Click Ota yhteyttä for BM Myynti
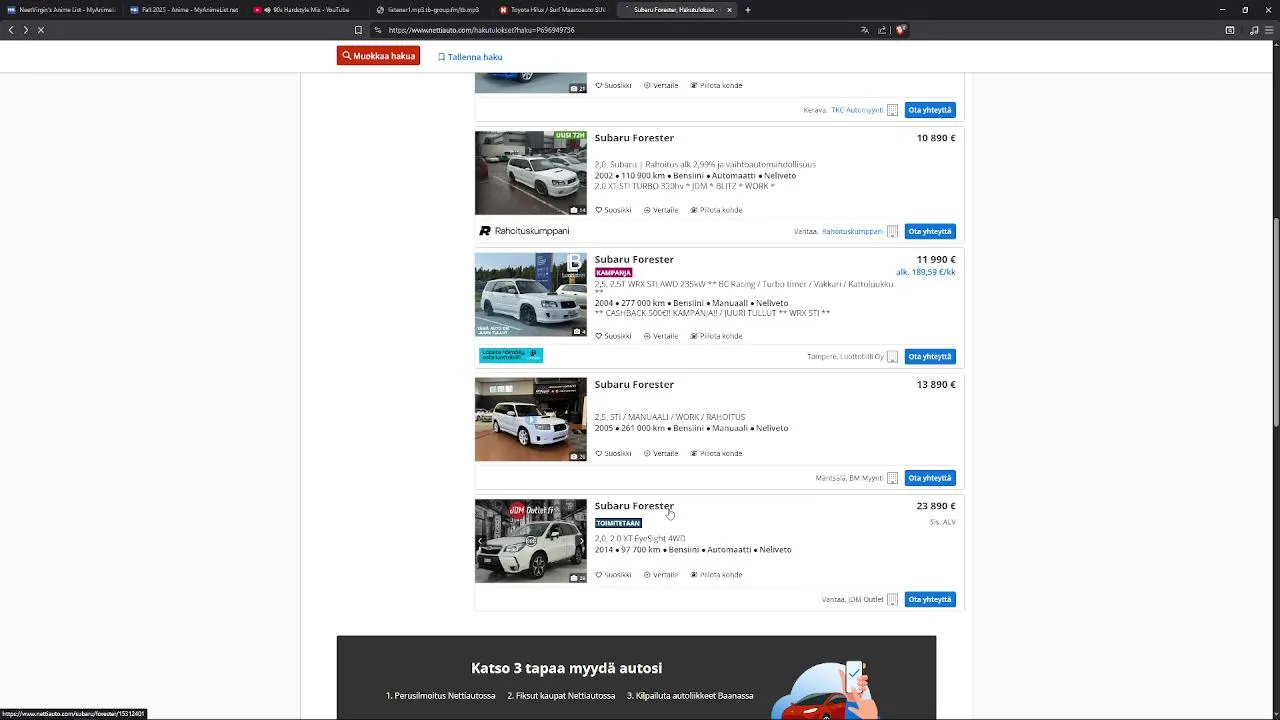Screen dimensions: 1280x720 [x=930, y=478]
